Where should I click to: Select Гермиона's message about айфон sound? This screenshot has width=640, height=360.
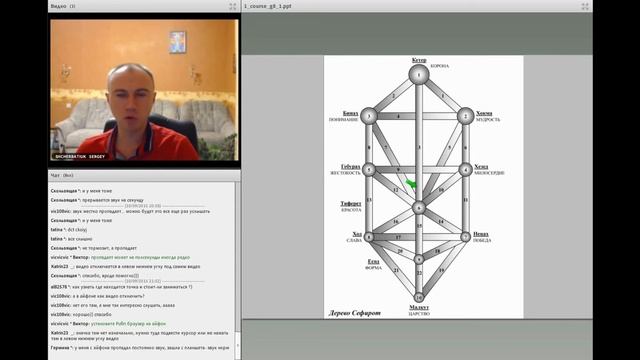[x=140, y=348]
